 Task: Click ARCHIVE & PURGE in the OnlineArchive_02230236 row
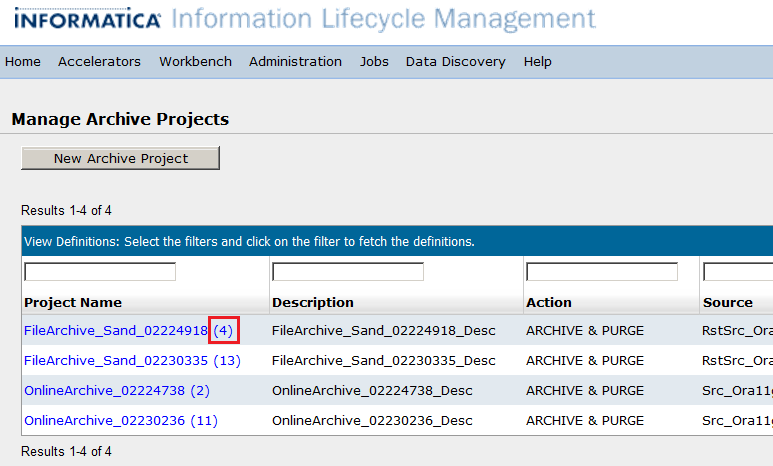pyautogui.click(x=585, y=421)
